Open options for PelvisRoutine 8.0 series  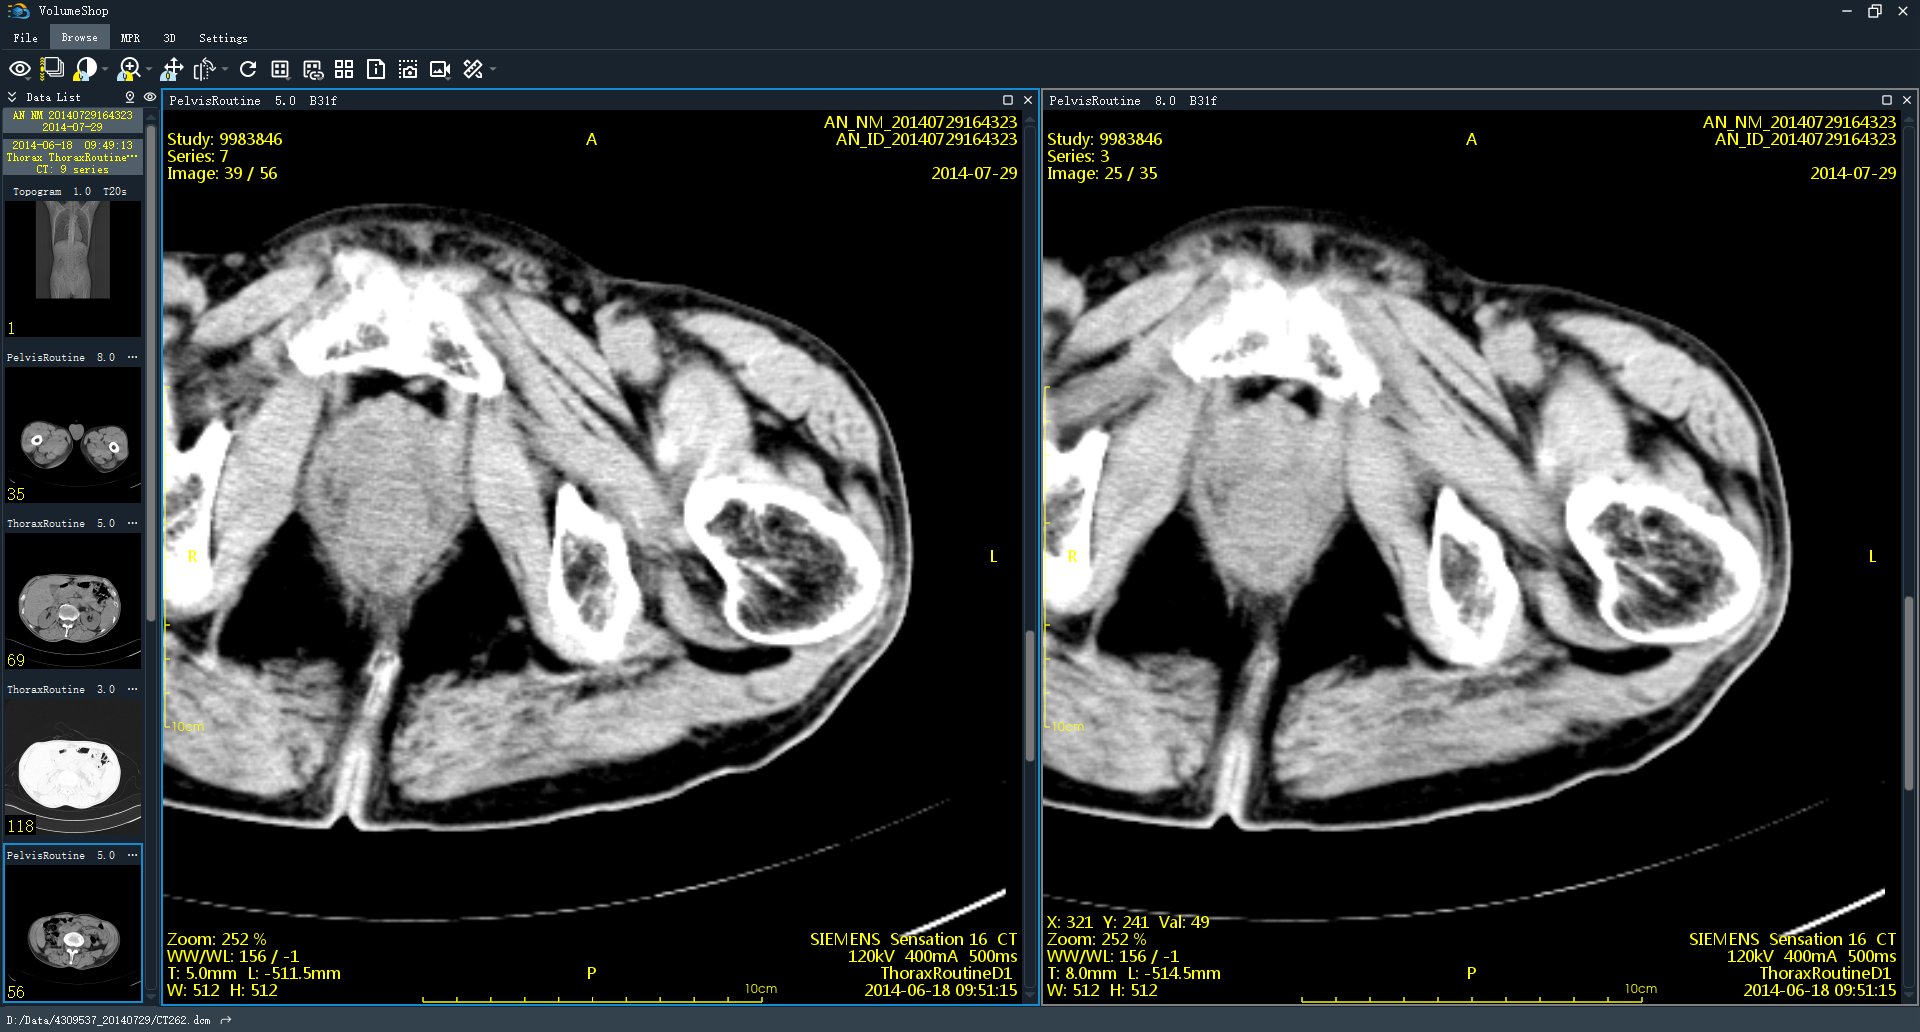[x=132, y=357]
